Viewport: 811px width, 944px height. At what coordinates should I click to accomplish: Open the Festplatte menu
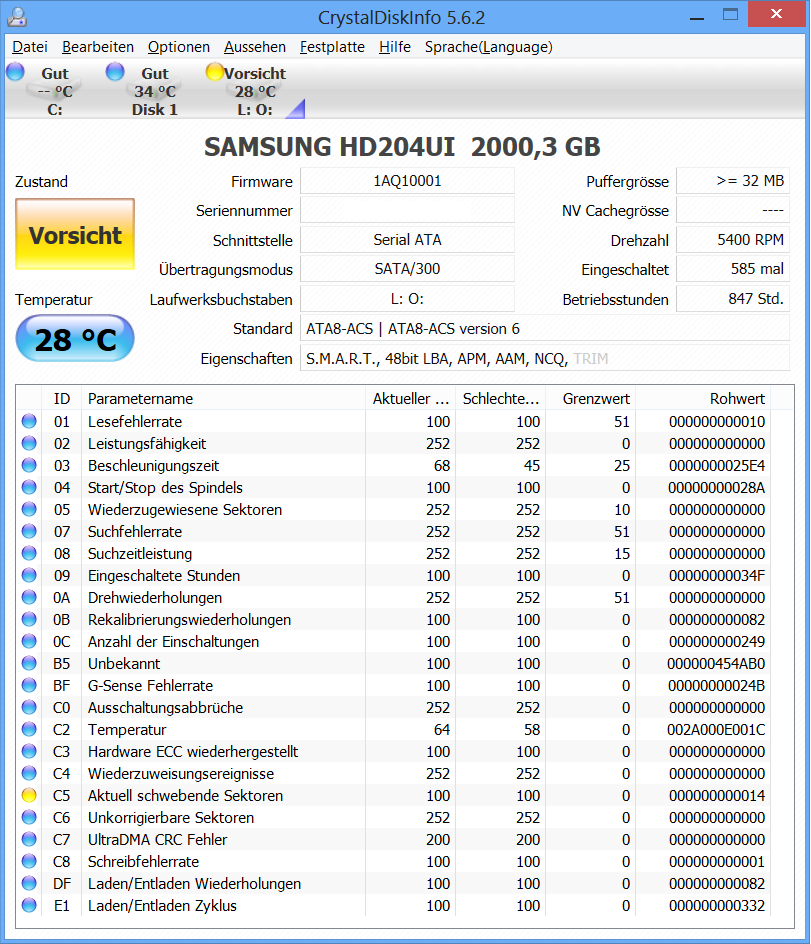tap(332, 47)
